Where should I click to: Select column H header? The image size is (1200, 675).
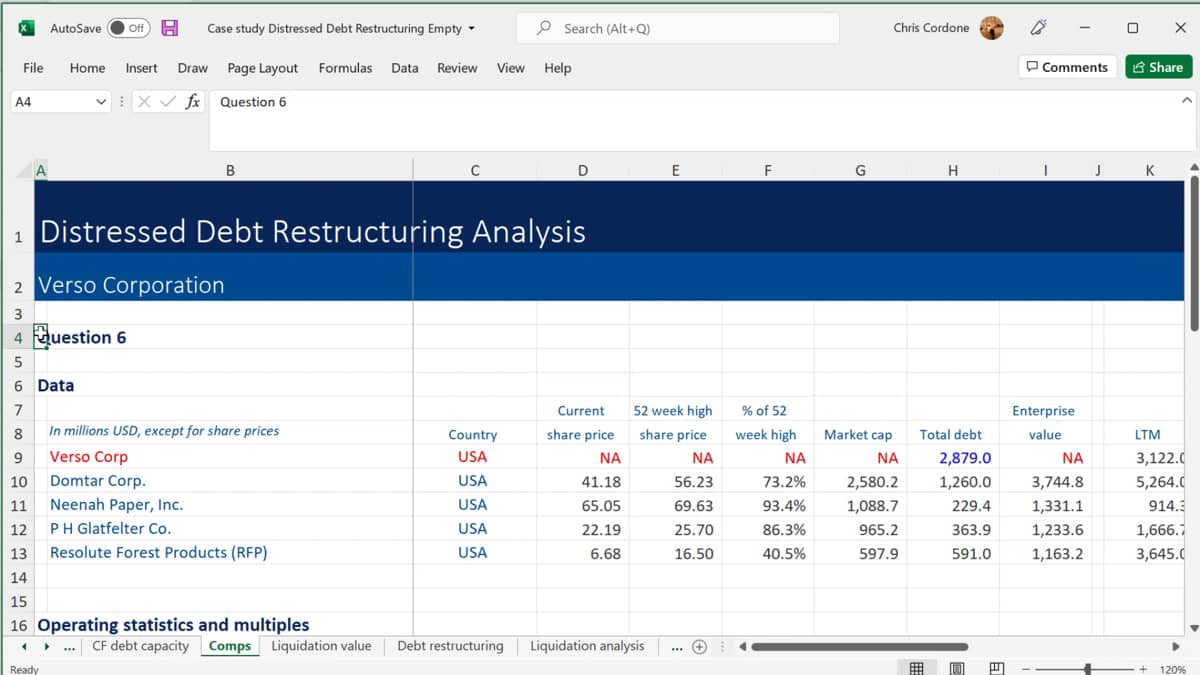tap(953, 170)
